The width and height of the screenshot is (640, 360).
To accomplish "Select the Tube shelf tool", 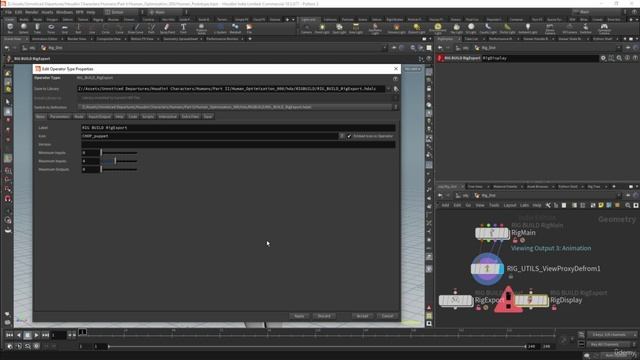I will tap(37, 28).
